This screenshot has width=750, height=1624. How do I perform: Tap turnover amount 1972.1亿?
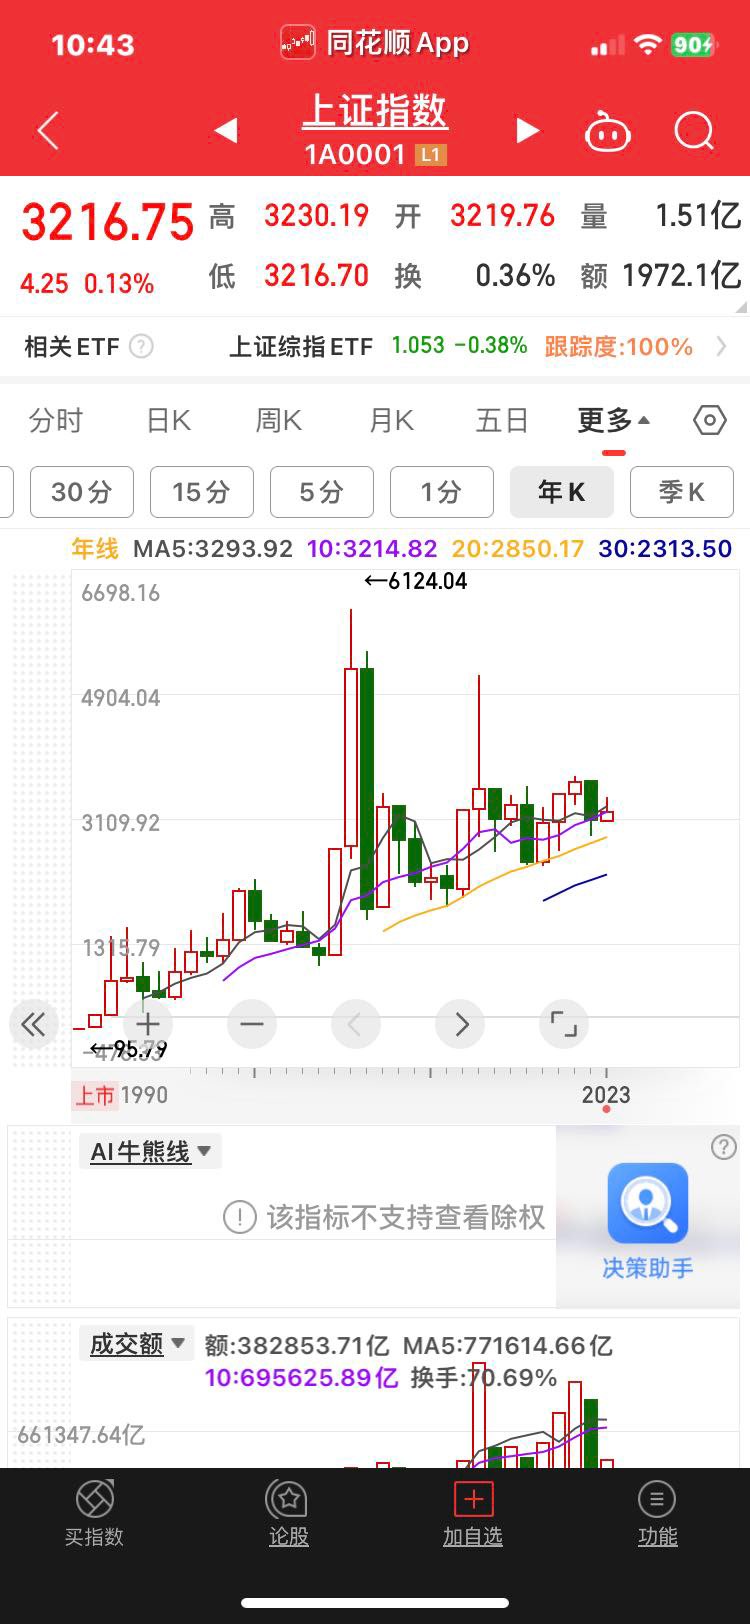pos(682,275)
